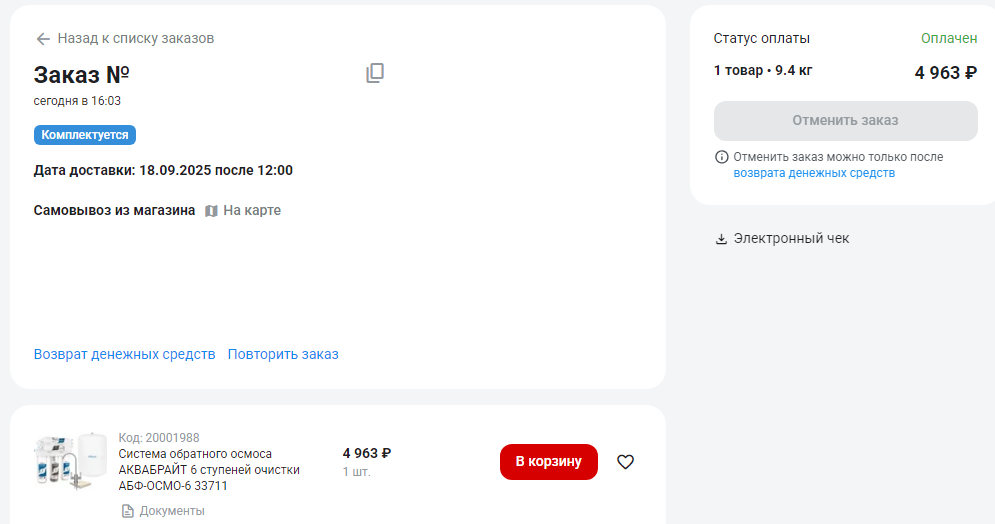
Task: Open На карте store location link
Action: pyautogui.click(x=252, y=211)
